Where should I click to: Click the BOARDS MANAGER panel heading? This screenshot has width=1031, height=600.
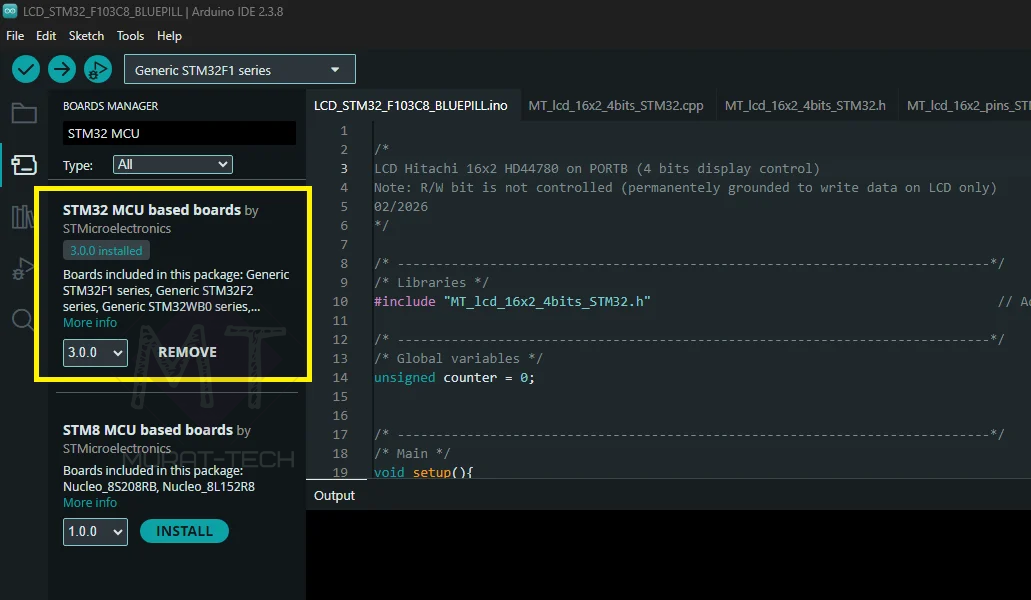[x=110, y=106]
